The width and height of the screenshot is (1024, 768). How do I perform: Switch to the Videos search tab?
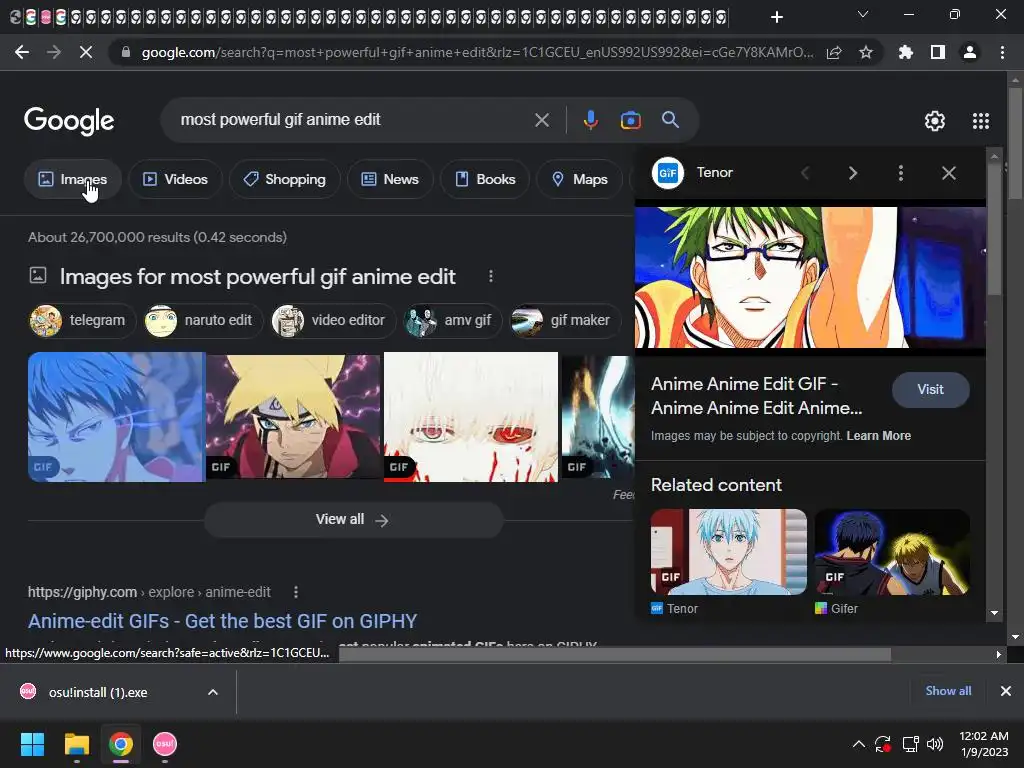click(x=175, y=179)
